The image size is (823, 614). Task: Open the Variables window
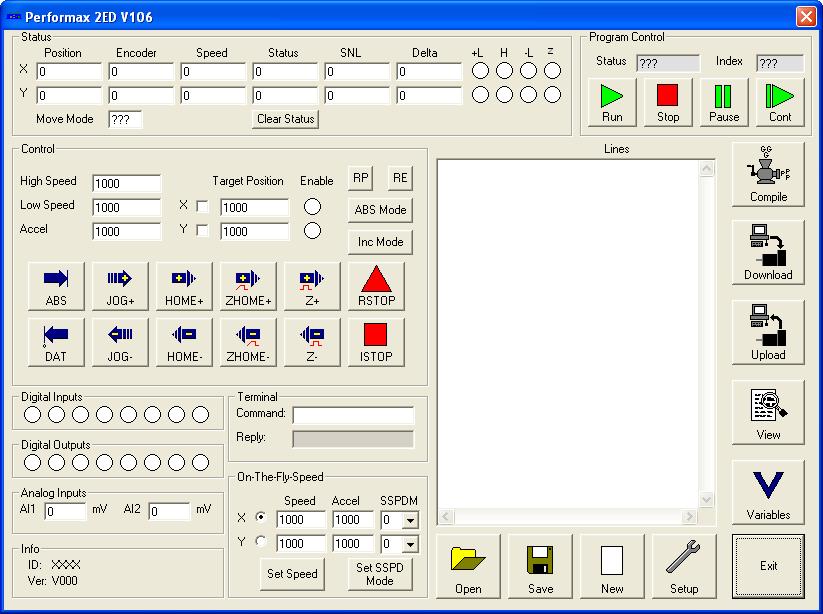click(768, 492)
